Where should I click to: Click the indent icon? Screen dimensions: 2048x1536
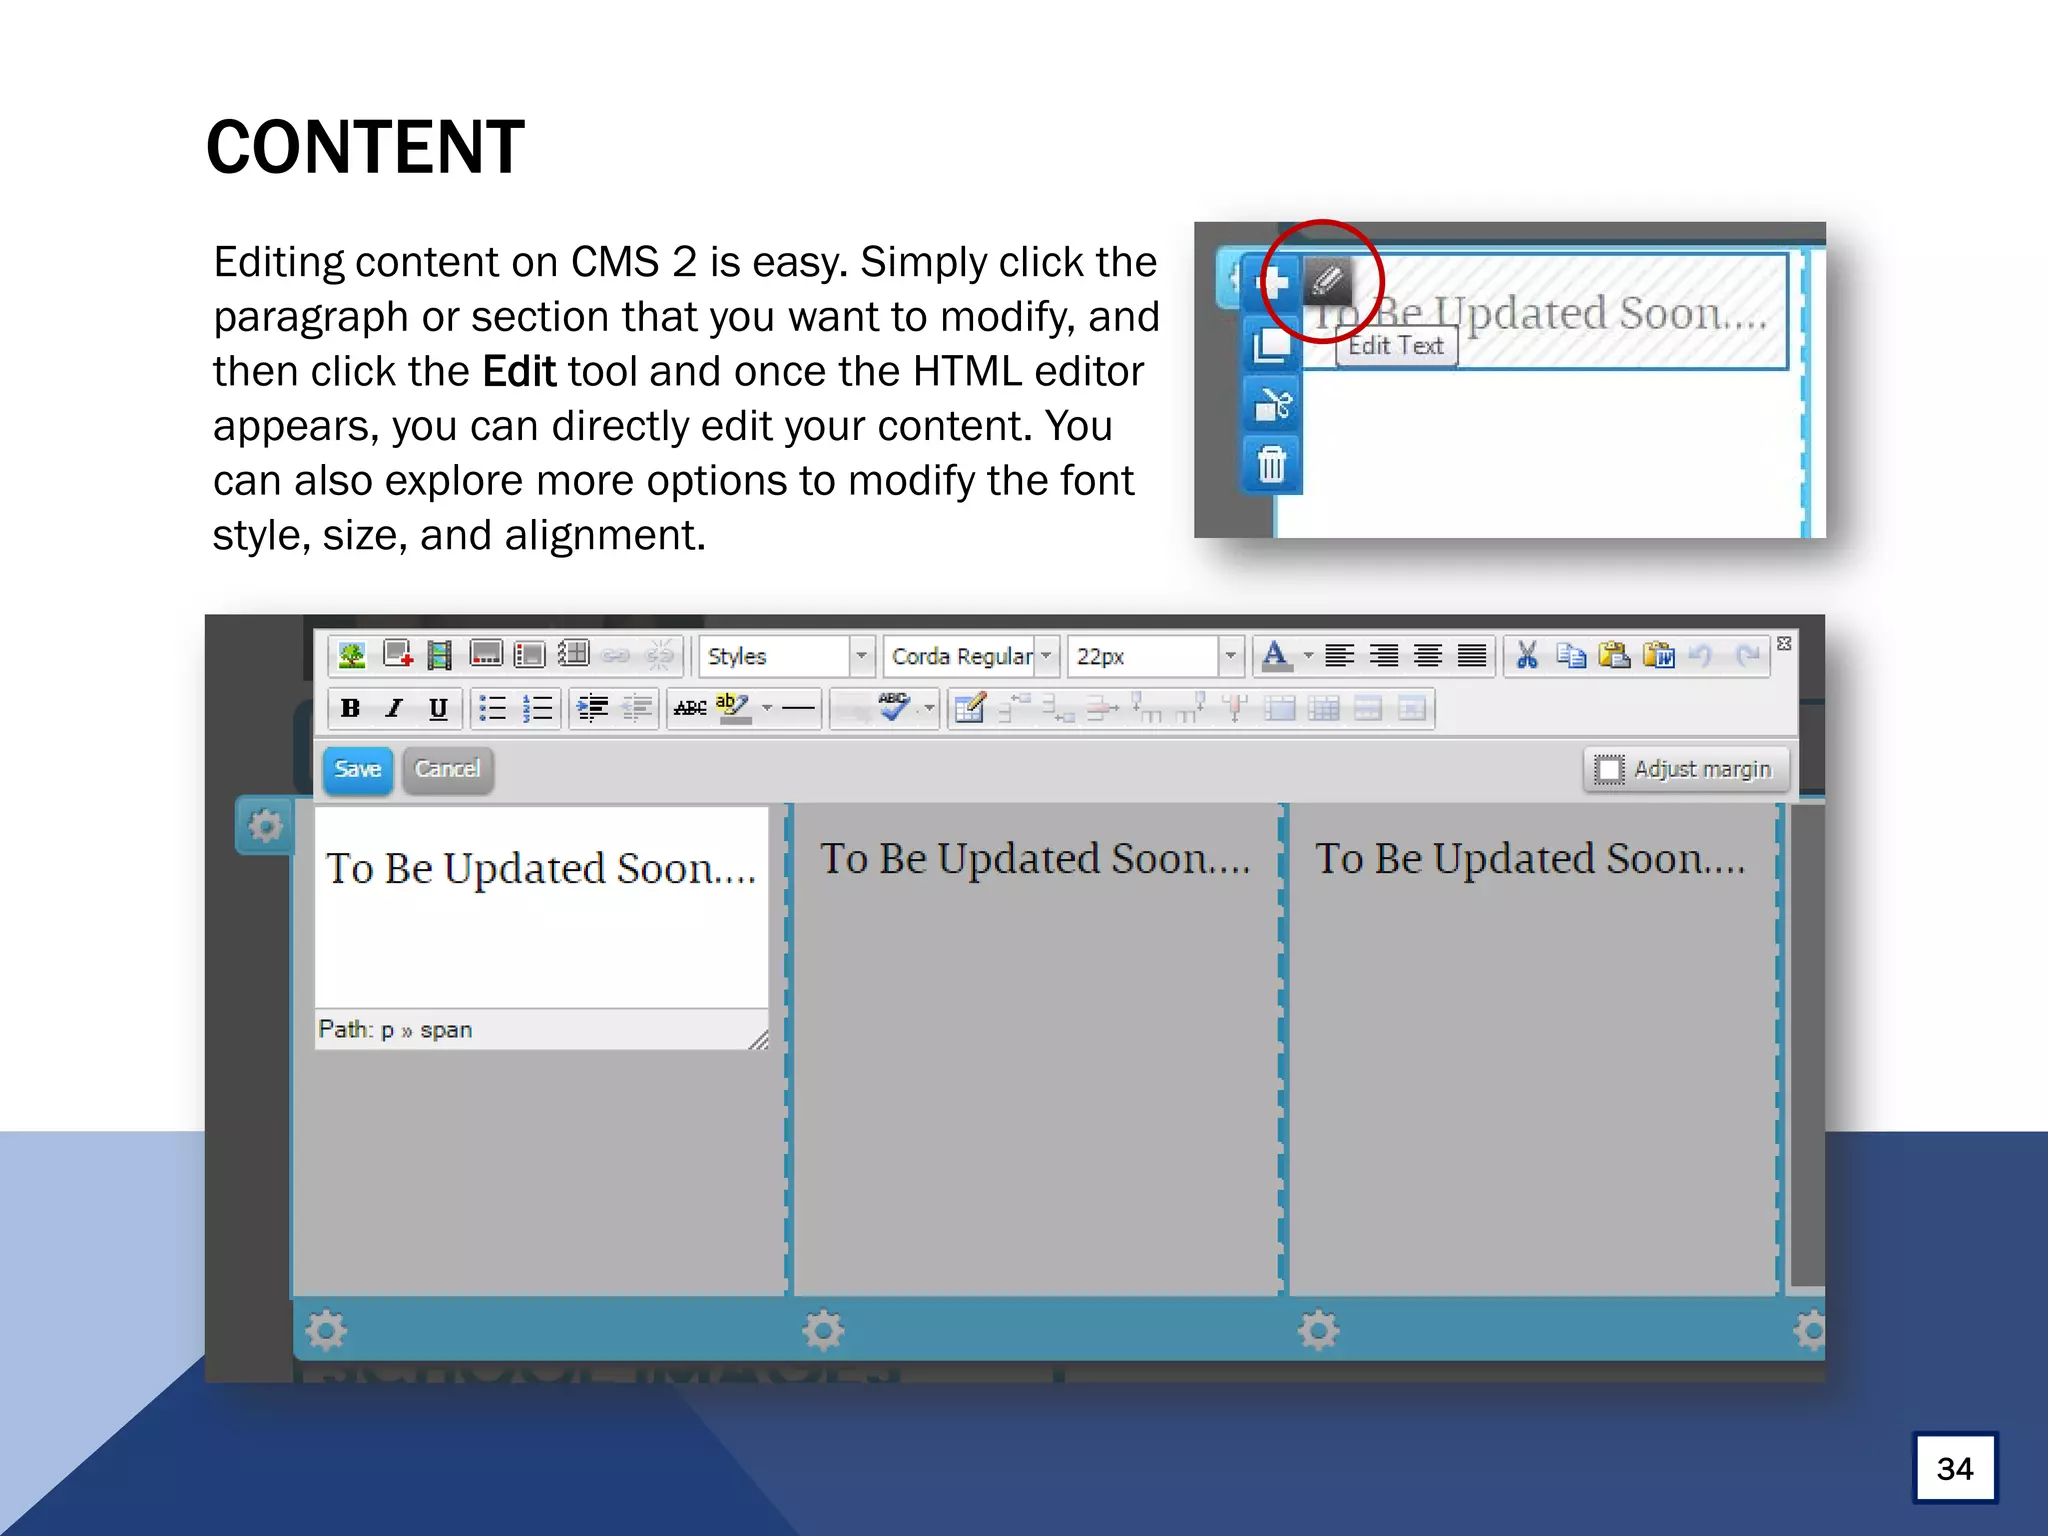click(593, 709)
